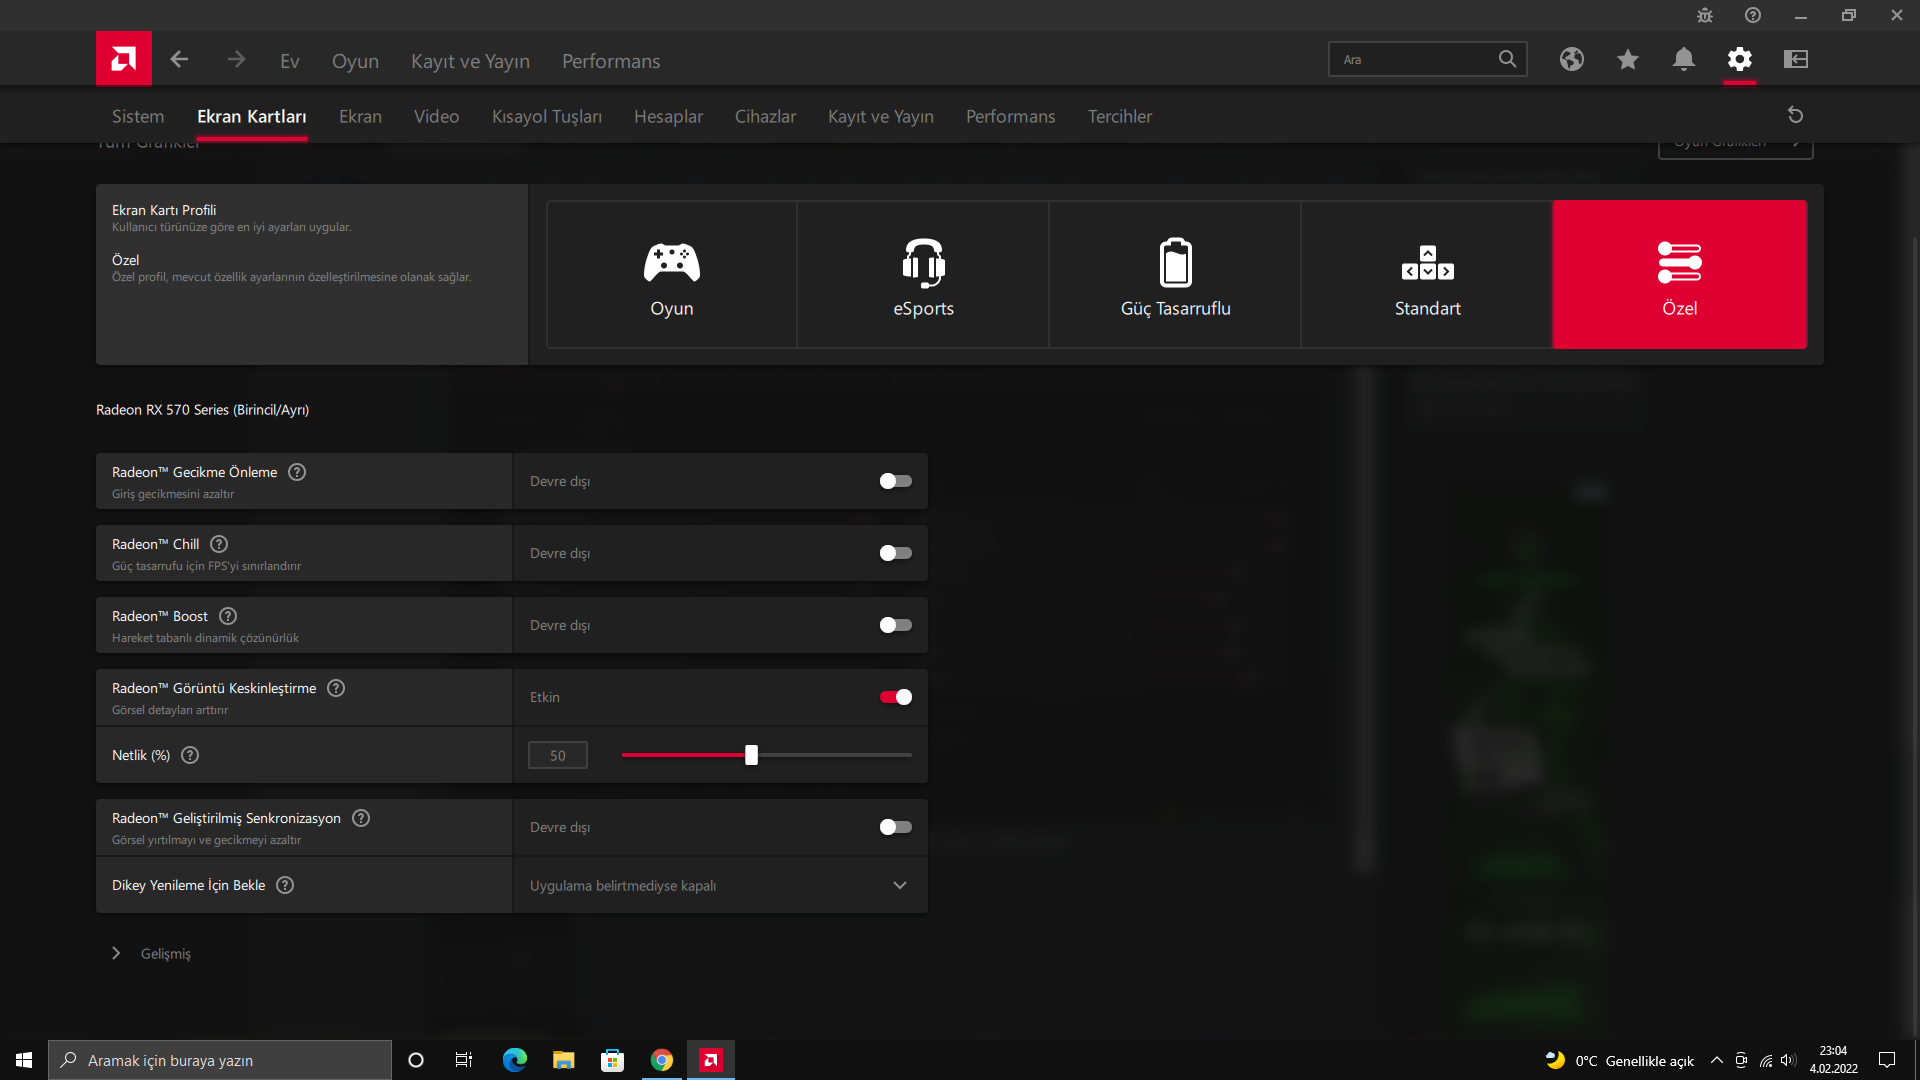
Task: Go back with the left arrow
Action: pos(179,60)
